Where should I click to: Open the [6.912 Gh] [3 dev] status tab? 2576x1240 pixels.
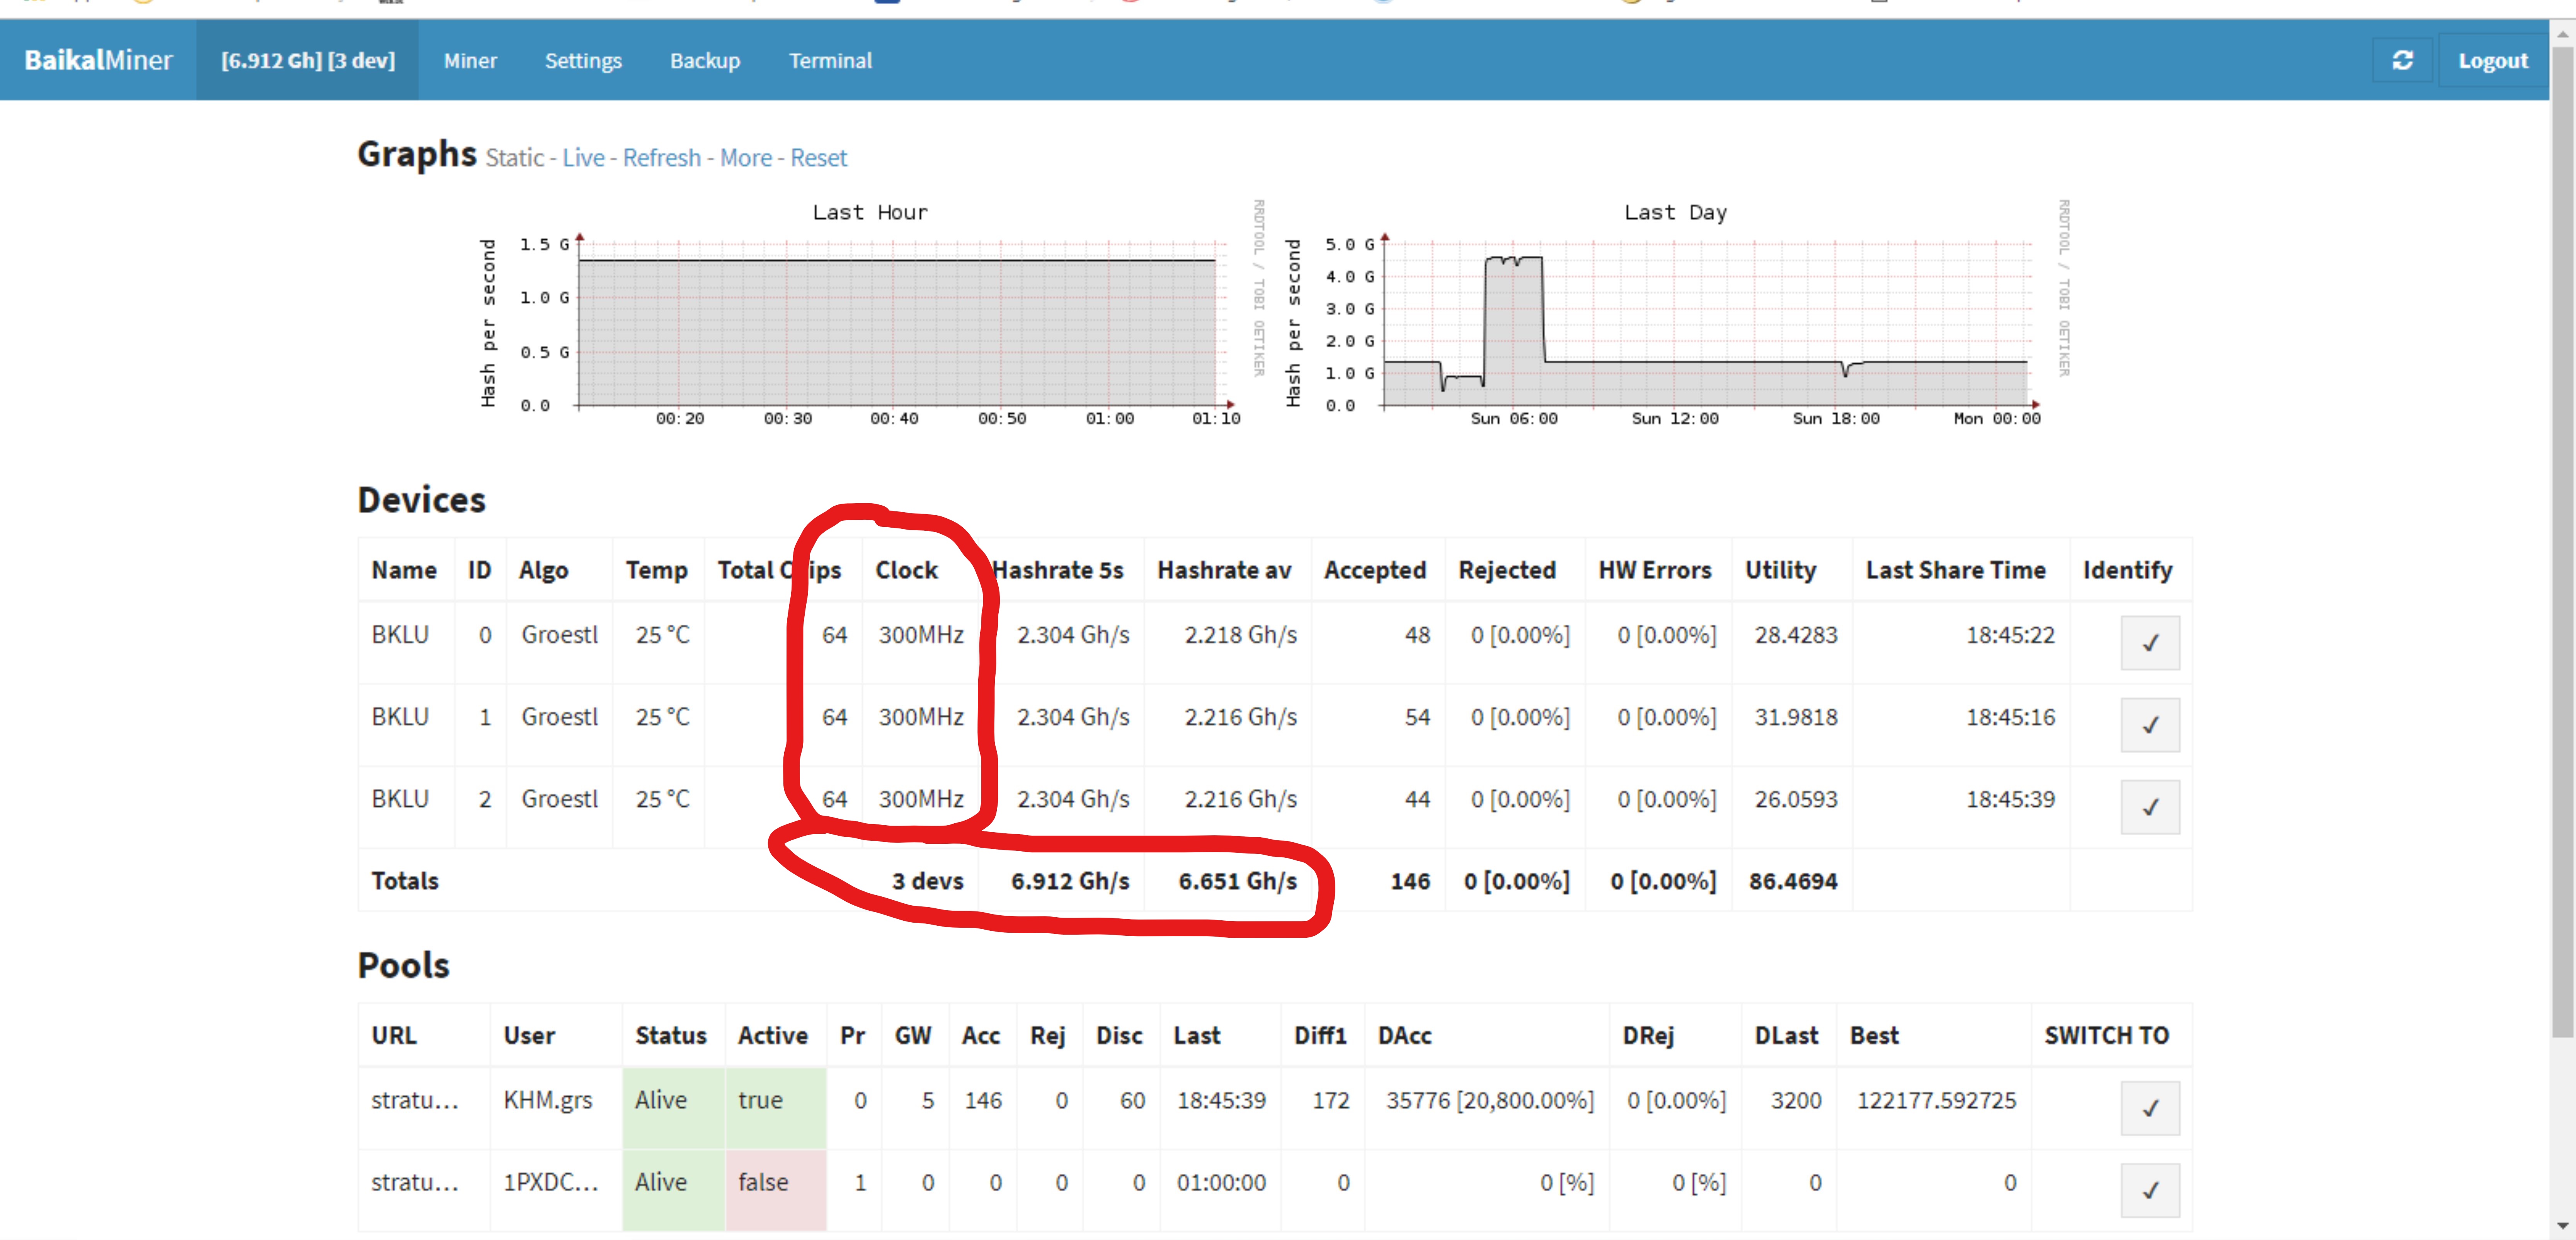click(x=308, y=60)
